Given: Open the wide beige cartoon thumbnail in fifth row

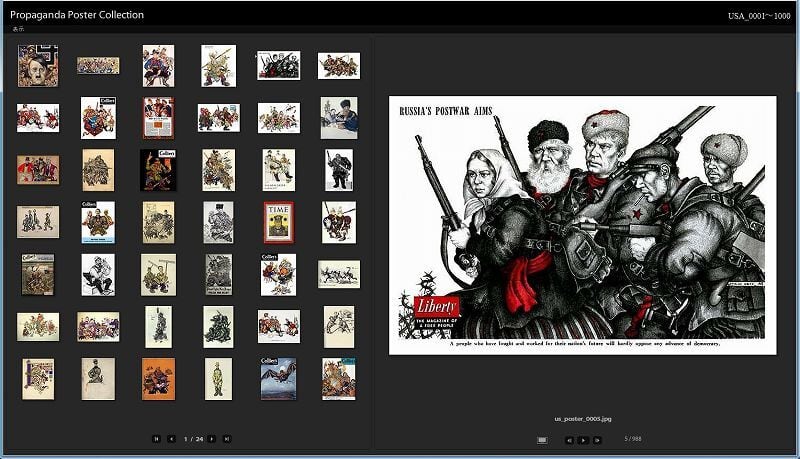Looking at the screenshot, I should tap(339, 274).
